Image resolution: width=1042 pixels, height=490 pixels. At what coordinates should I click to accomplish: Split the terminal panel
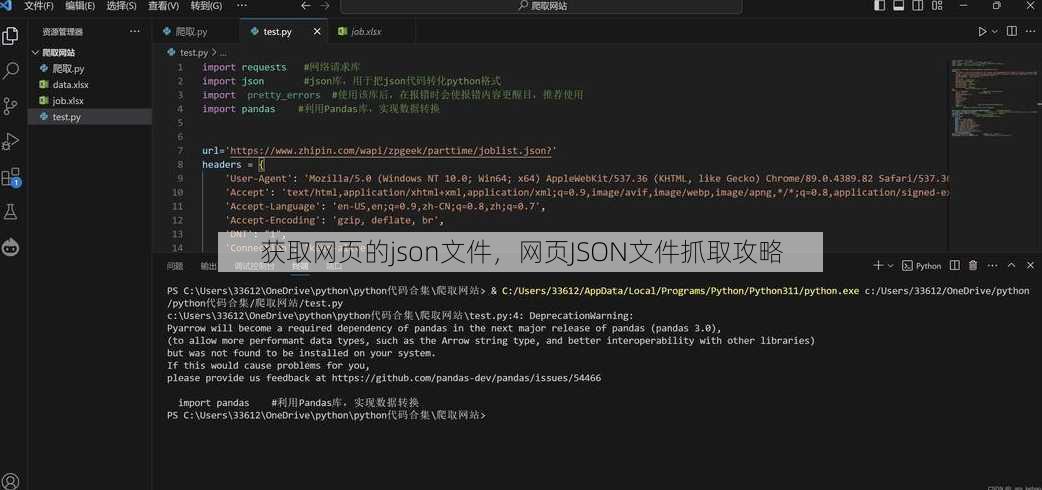point(954,265)
